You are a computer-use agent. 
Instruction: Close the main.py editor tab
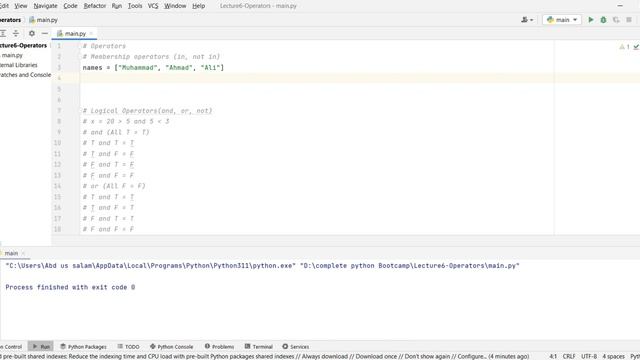tap(91, 33)
